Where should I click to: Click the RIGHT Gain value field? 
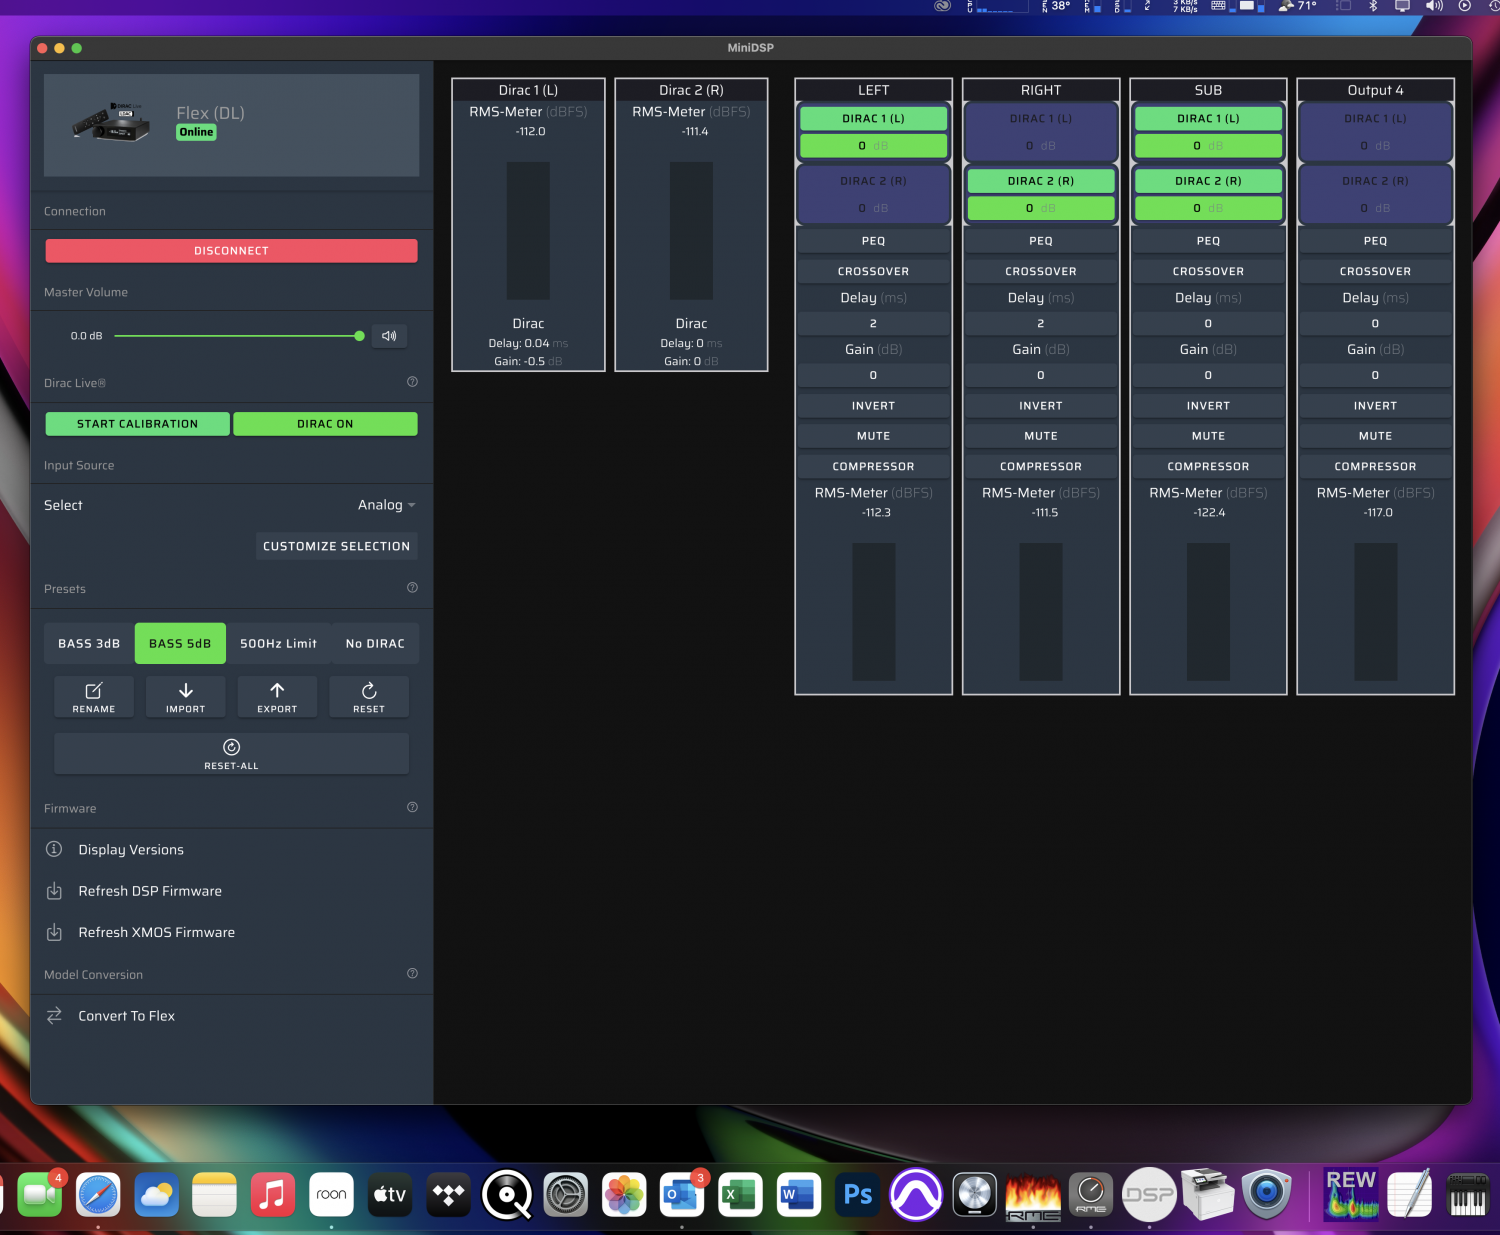pos(1041,375)
